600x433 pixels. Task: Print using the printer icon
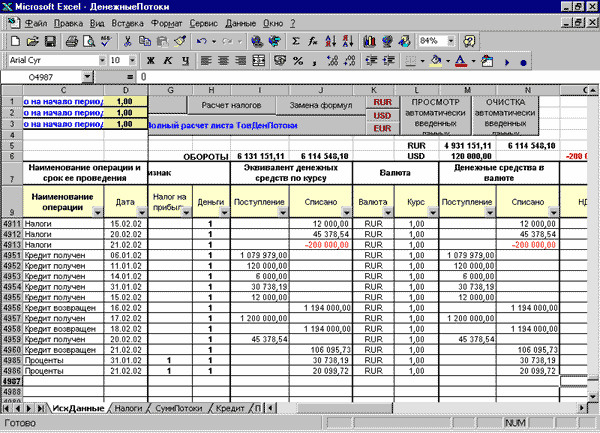[x=72, y=41]
